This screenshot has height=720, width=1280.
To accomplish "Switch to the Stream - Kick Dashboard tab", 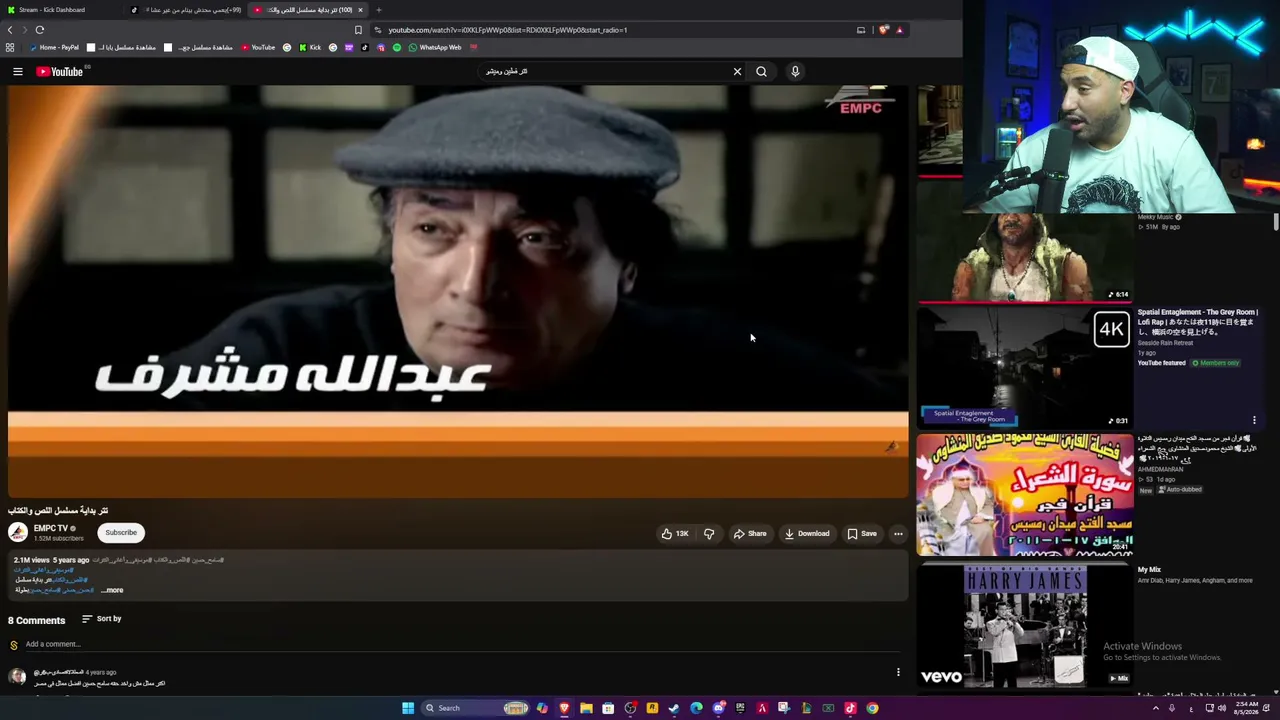I will coord(60,10).
